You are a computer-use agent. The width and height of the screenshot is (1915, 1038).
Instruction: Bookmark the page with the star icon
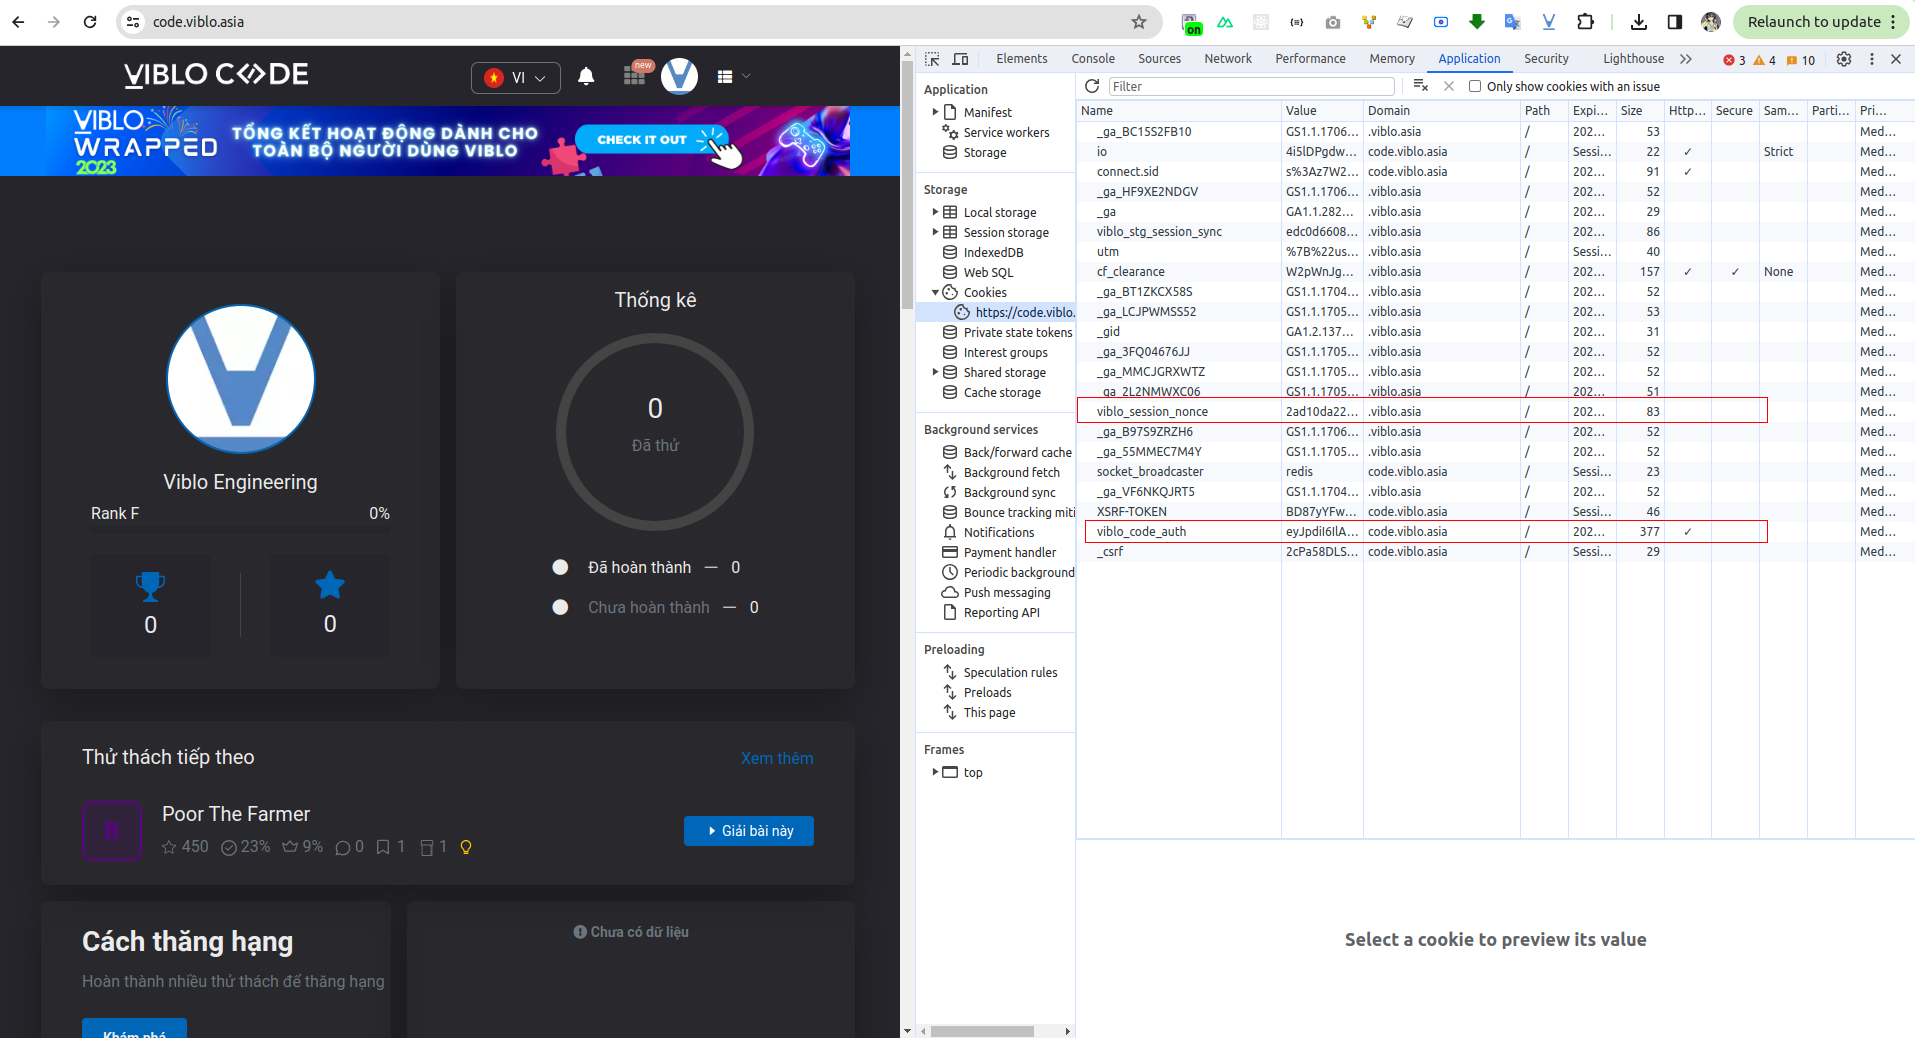[x=1139, y=21]
